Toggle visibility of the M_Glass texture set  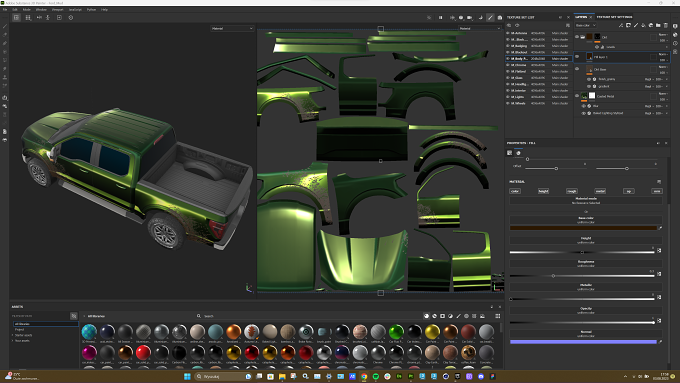click(x=508, y=78)
